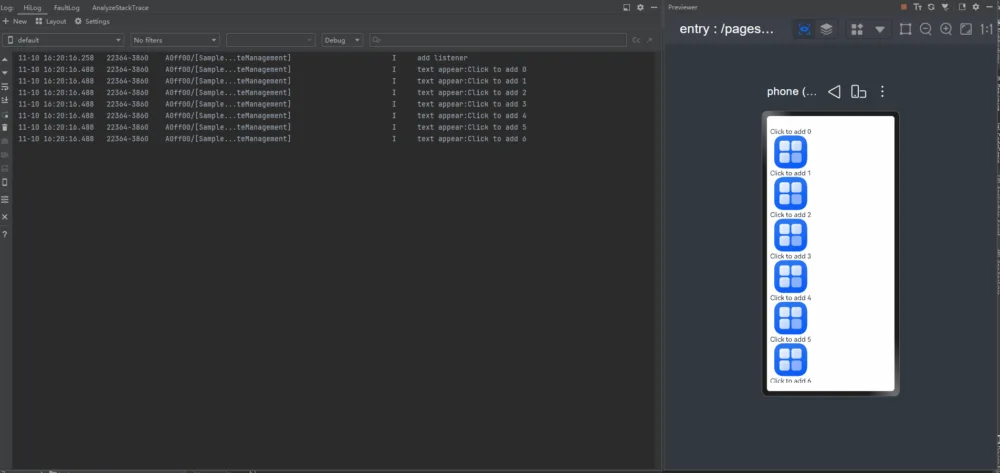Click the down-arrow layers icon in Previewer header
Viewport: 1000px width, 473px height.
(945, 7)
